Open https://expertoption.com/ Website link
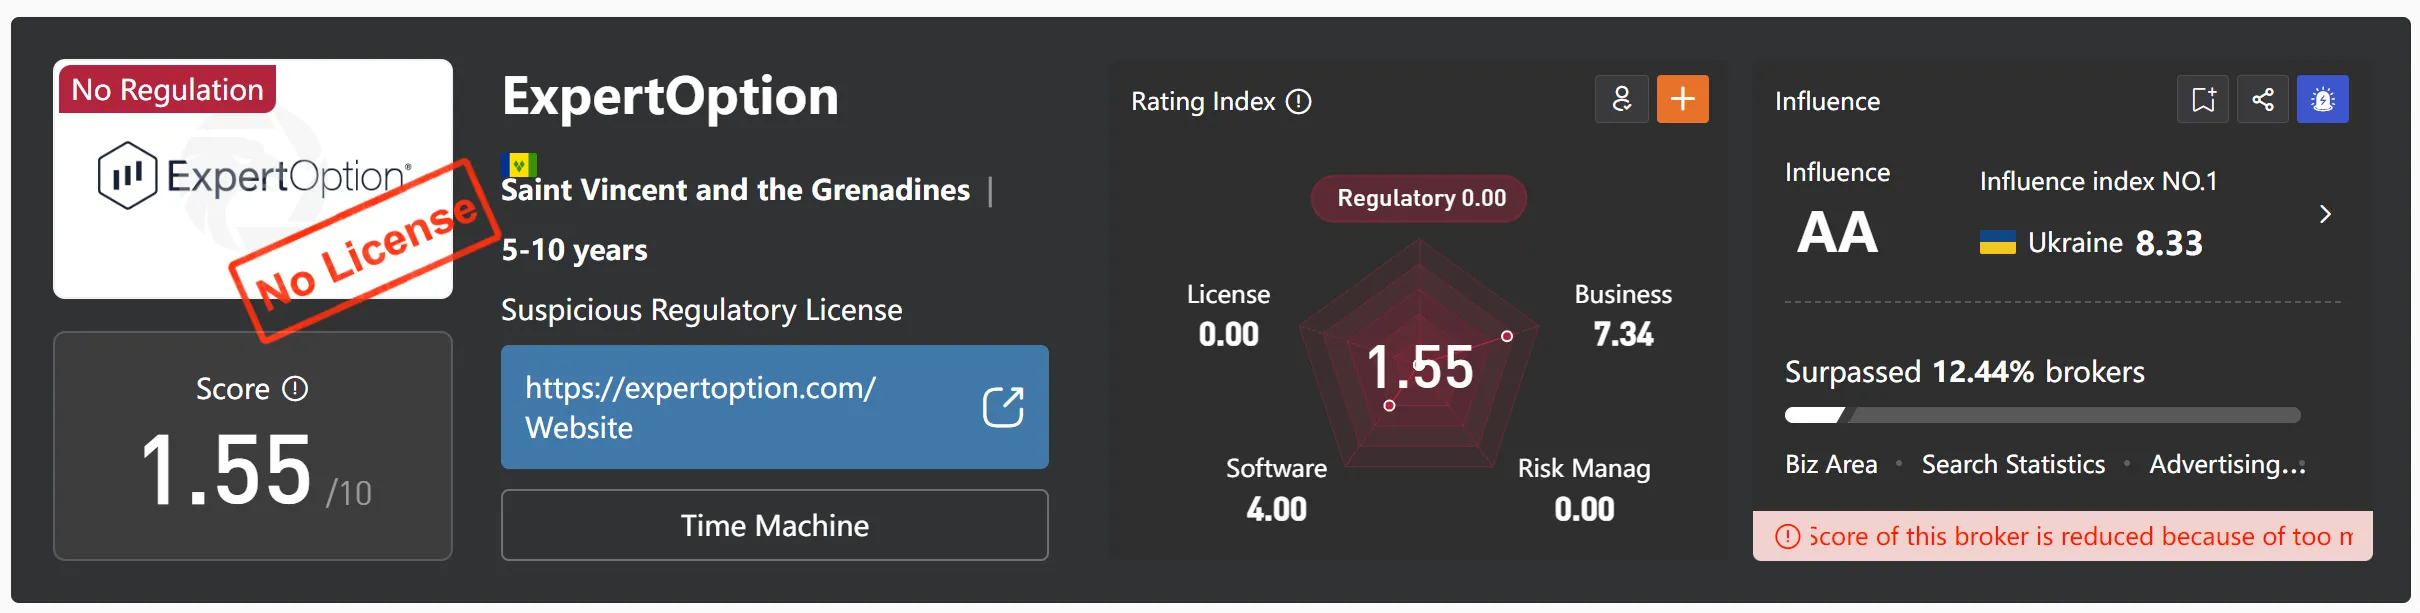The image size is (2420, 613). coord(775,407)
